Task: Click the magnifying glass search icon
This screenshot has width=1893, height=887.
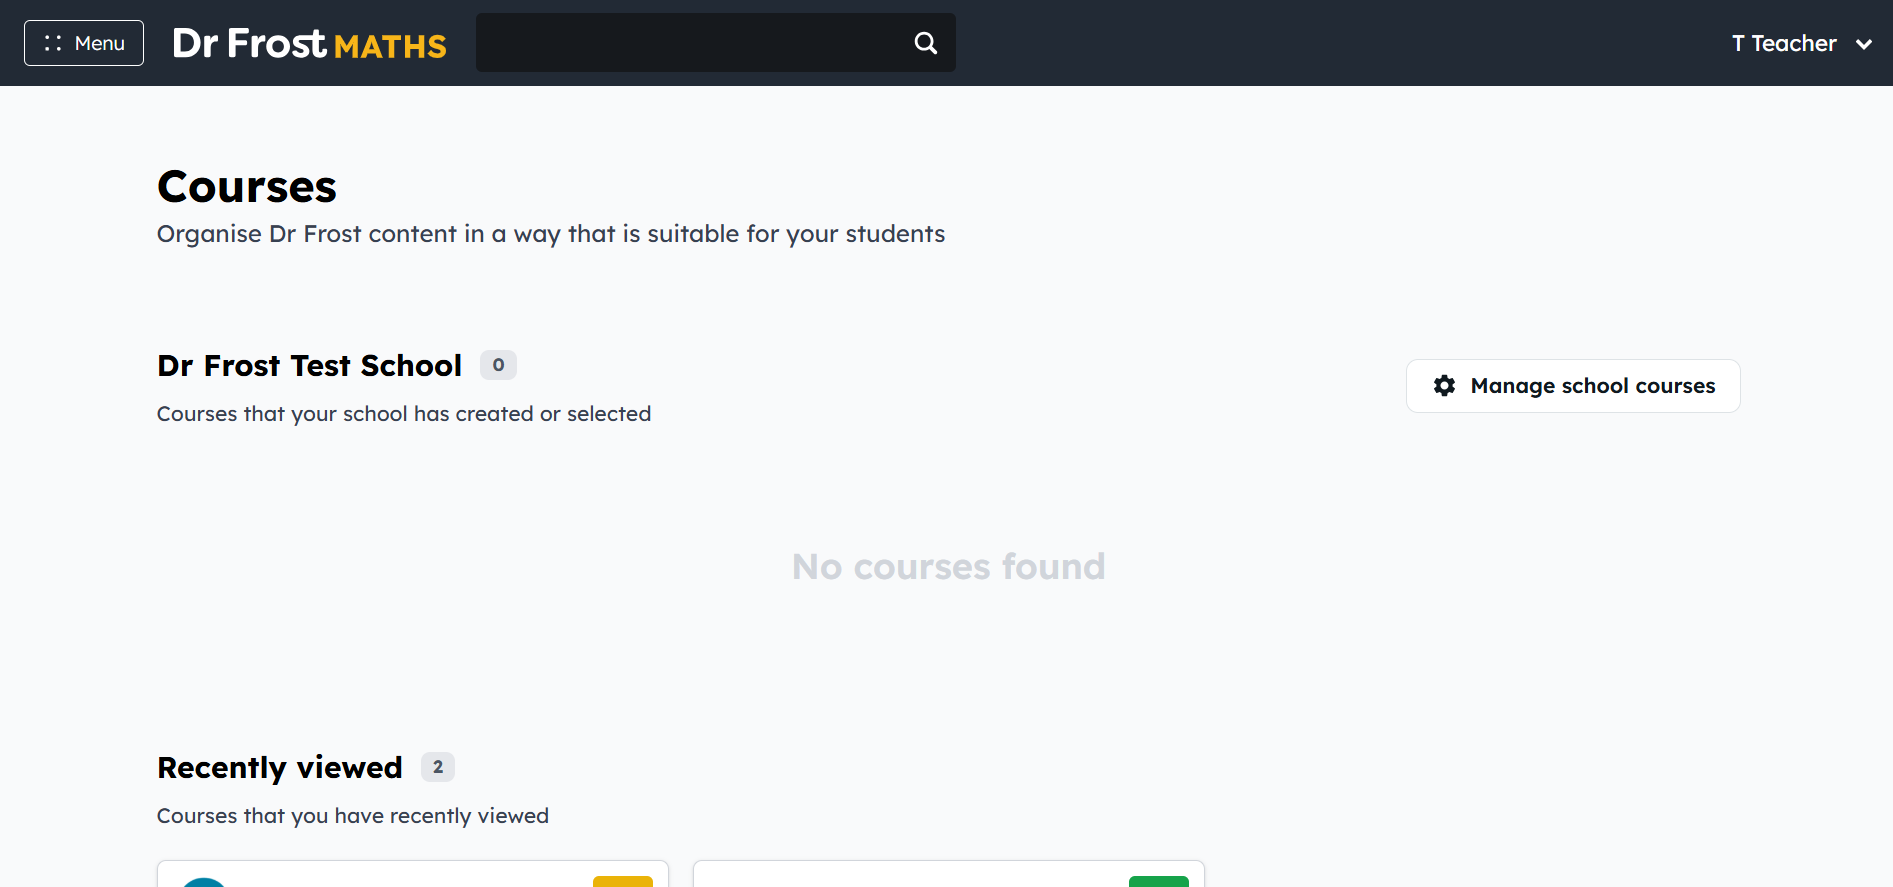Action: (x=926, y=43)
